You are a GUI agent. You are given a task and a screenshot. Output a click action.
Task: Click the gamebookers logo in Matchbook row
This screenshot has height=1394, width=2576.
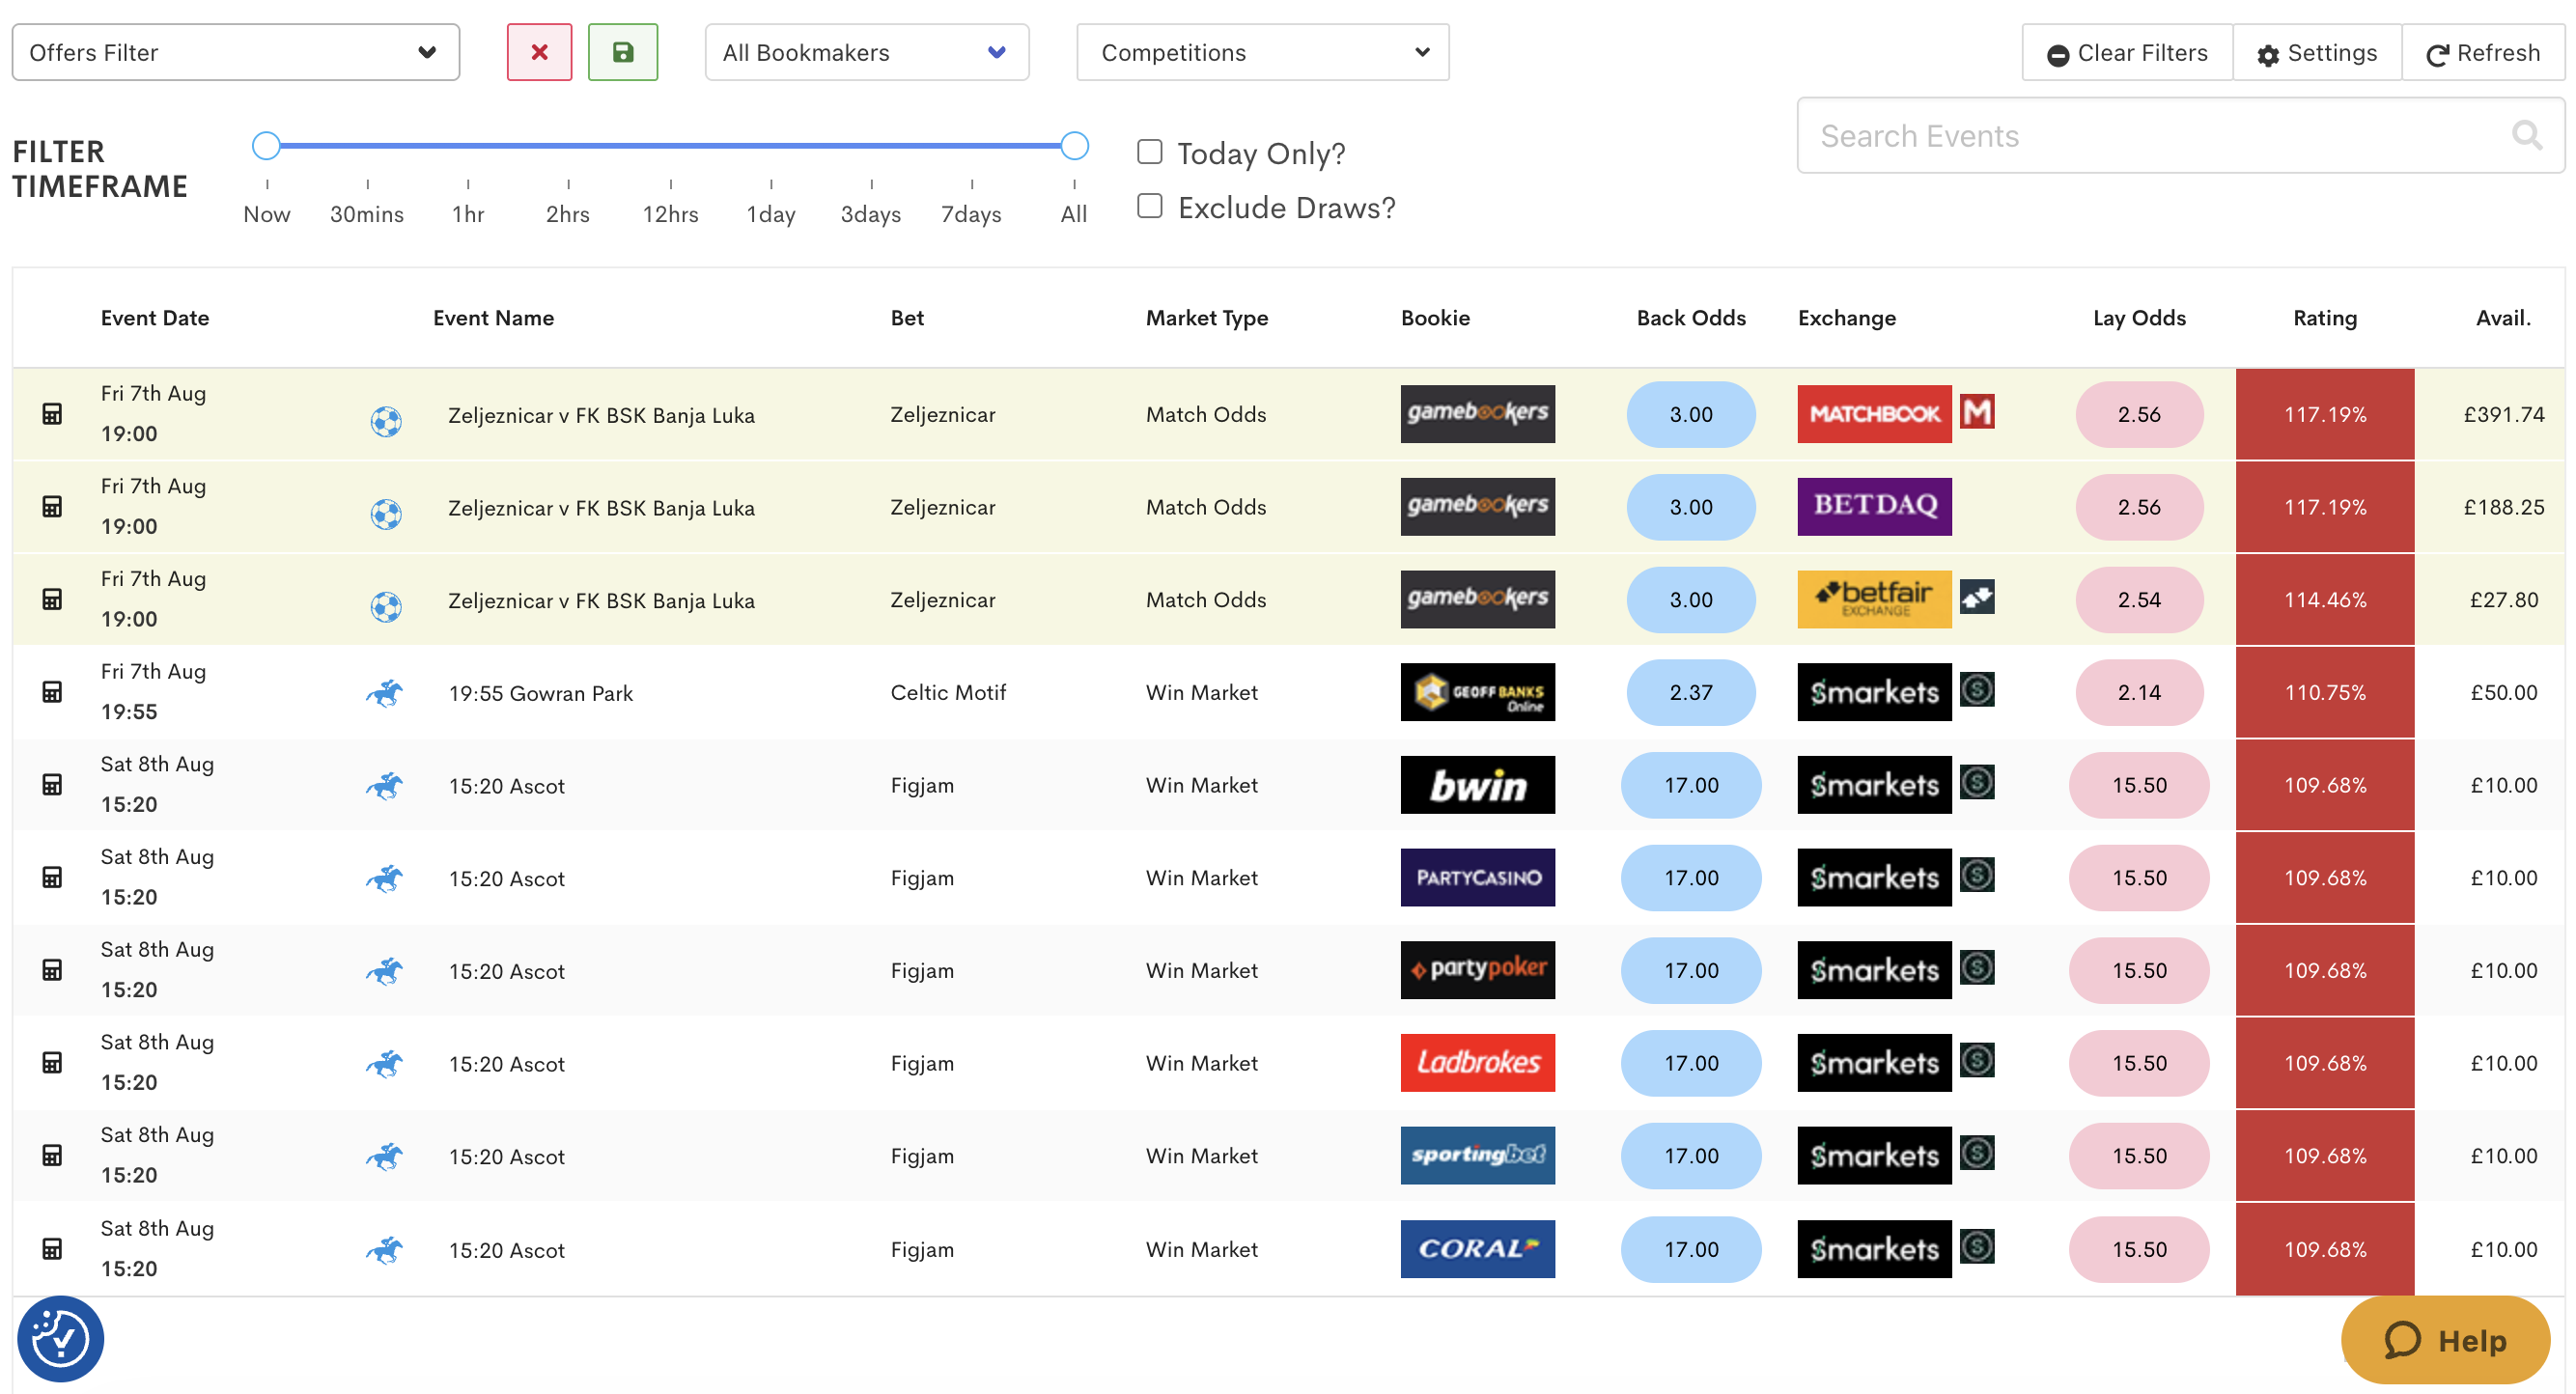pos(1477,414)
